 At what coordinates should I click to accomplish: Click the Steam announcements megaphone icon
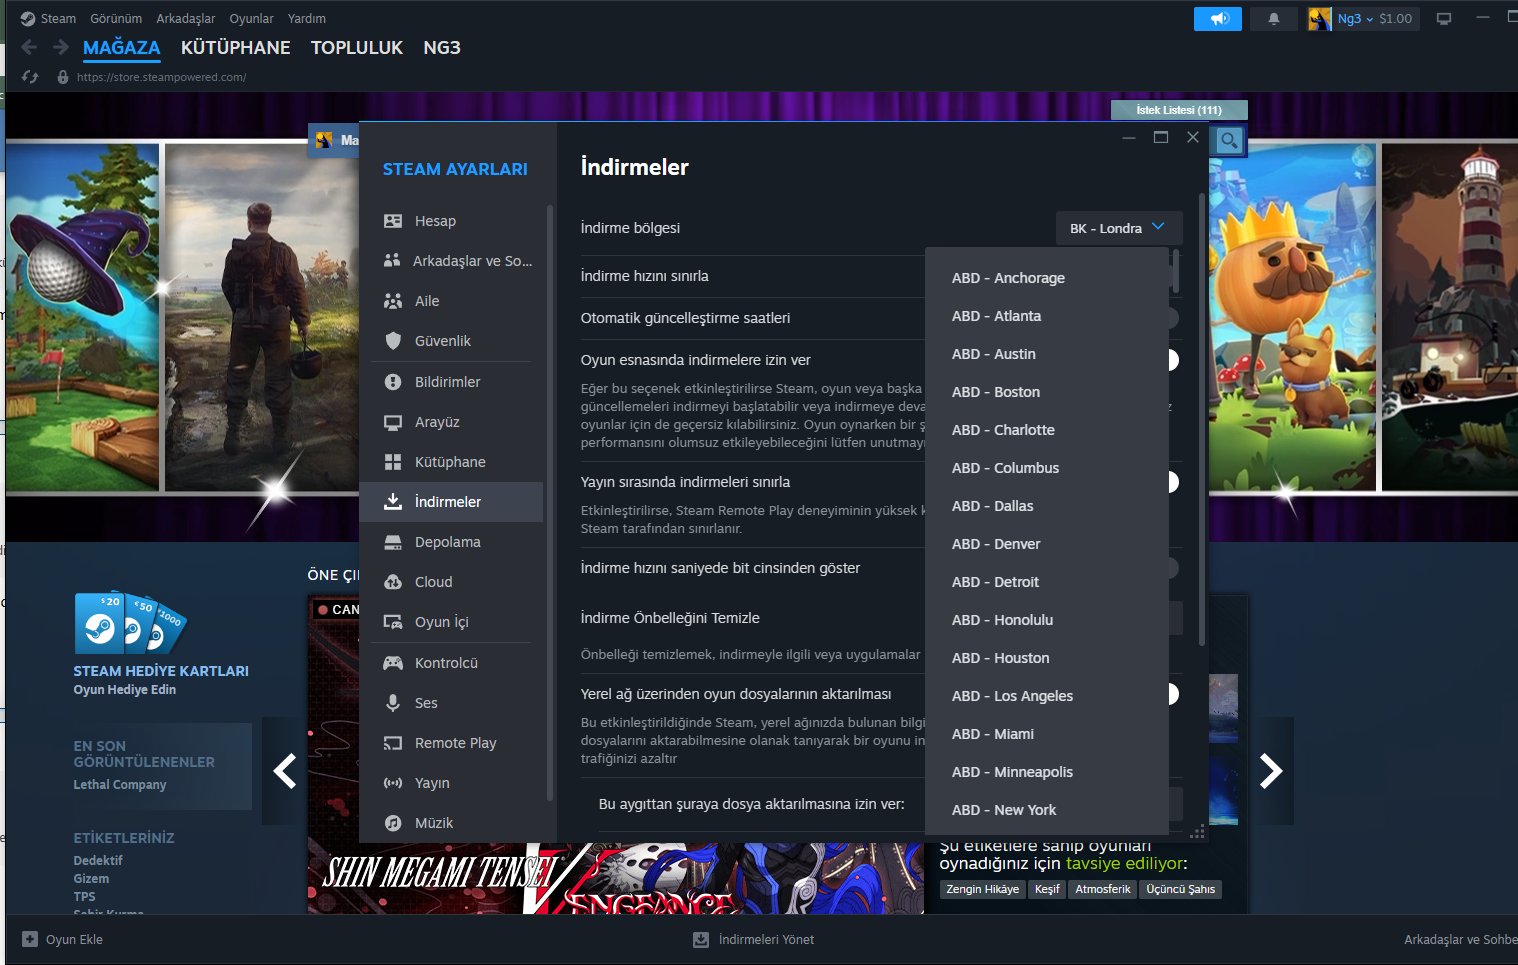[x=1218, y=19]
